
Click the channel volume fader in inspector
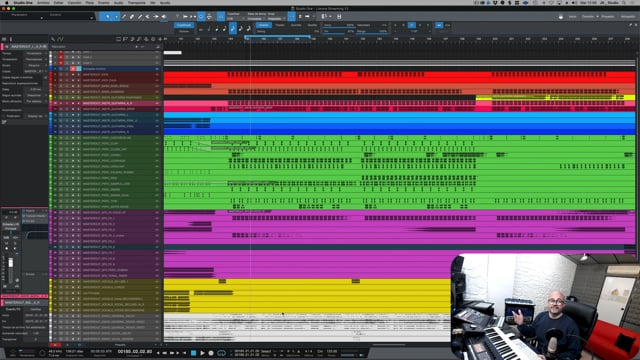click(11, 263)
